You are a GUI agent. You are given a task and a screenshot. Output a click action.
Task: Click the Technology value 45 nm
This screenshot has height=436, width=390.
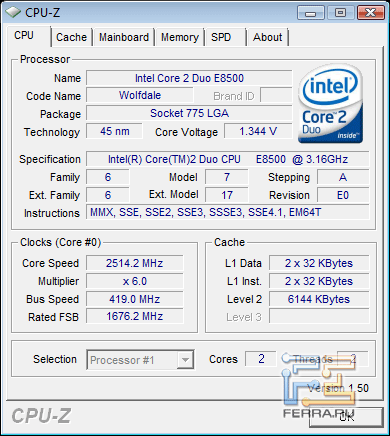114,131
